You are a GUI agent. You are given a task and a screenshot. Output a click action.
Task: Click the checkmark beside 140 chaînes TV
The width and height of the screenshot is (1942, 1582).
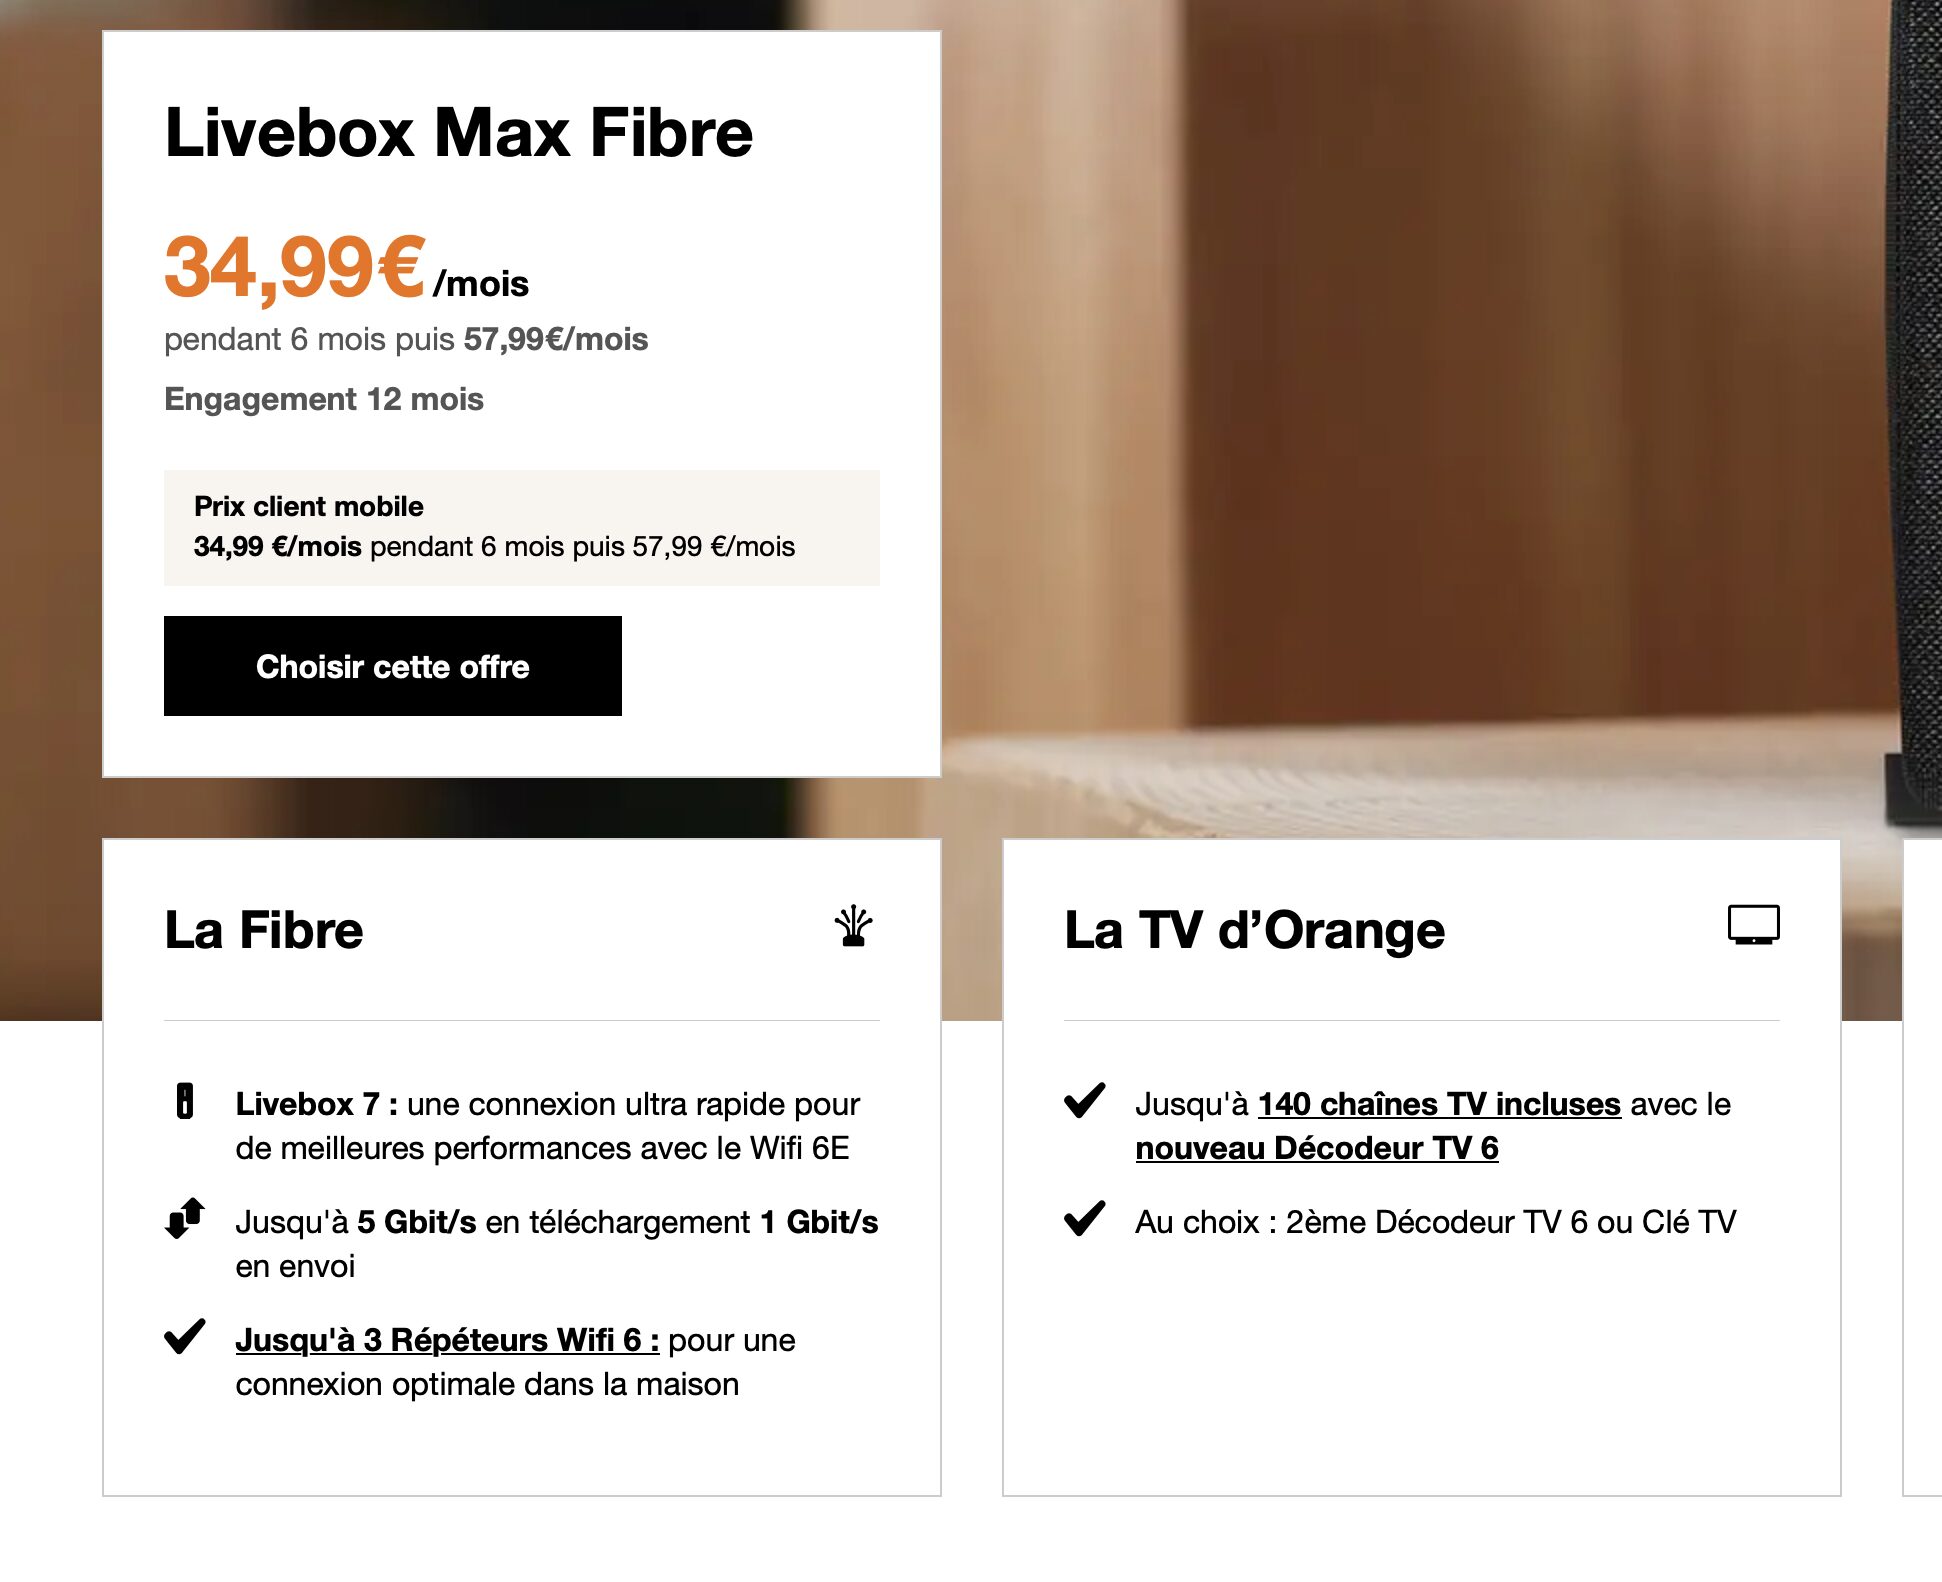[x=1085, y=1100]
